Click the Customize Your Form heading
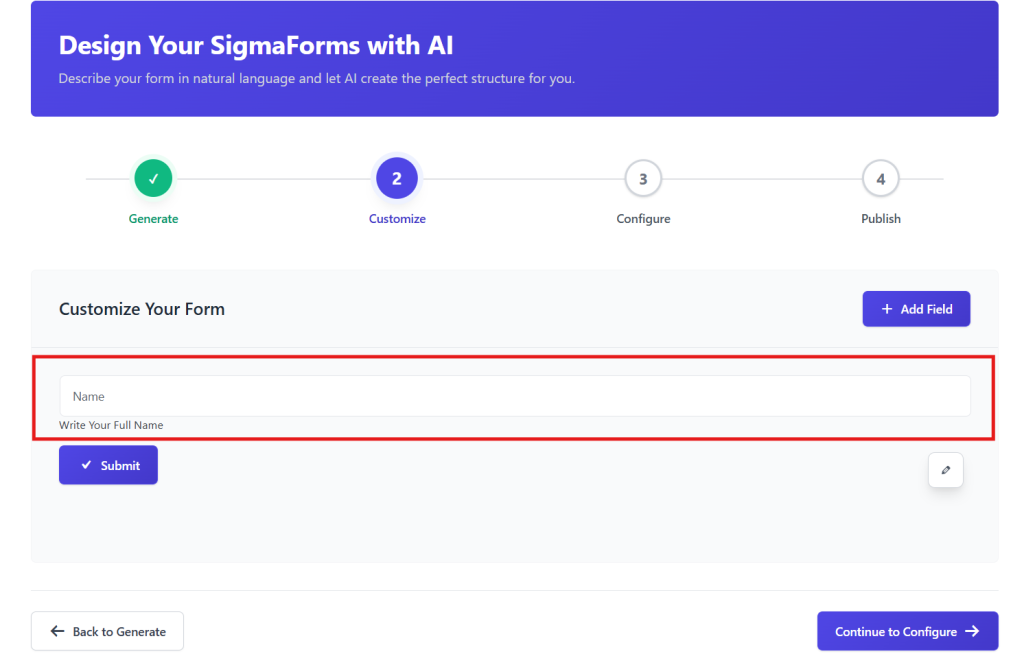This screenshot has height=667, width=1024. point(142,309)
